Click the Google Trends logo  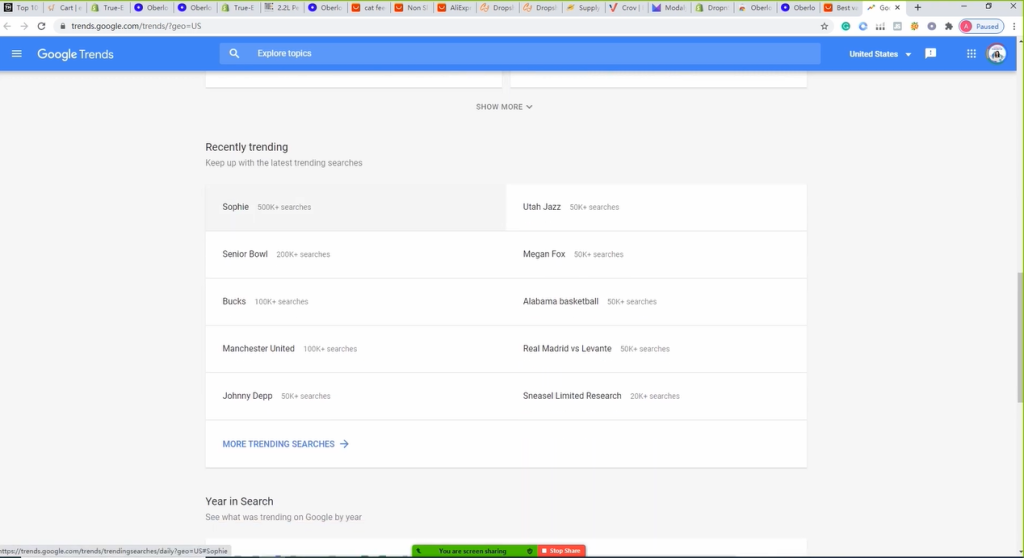[x=75, y=54]
